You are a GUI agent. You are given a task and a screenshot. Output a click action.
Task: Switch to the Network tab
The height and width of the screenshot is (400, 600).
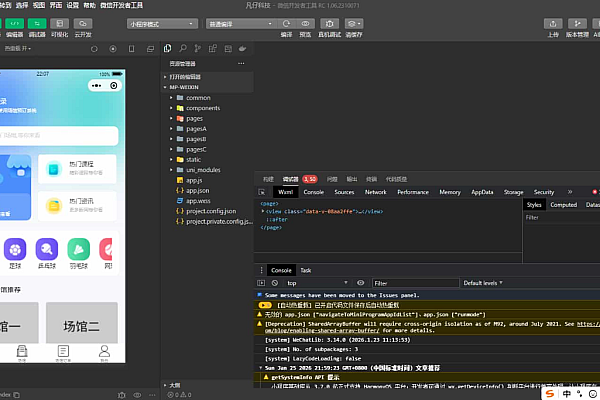(x=375, y=192)
